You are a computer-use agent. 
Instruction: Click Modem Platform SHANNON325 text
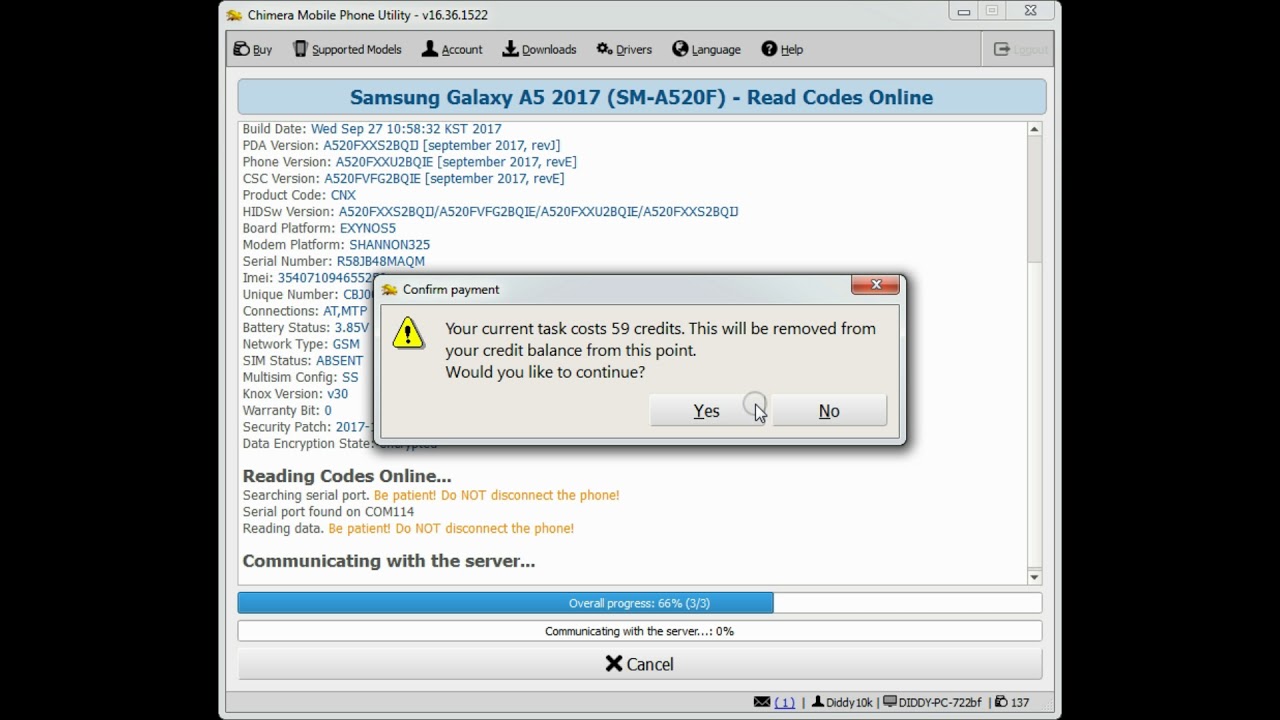[336, 245]
